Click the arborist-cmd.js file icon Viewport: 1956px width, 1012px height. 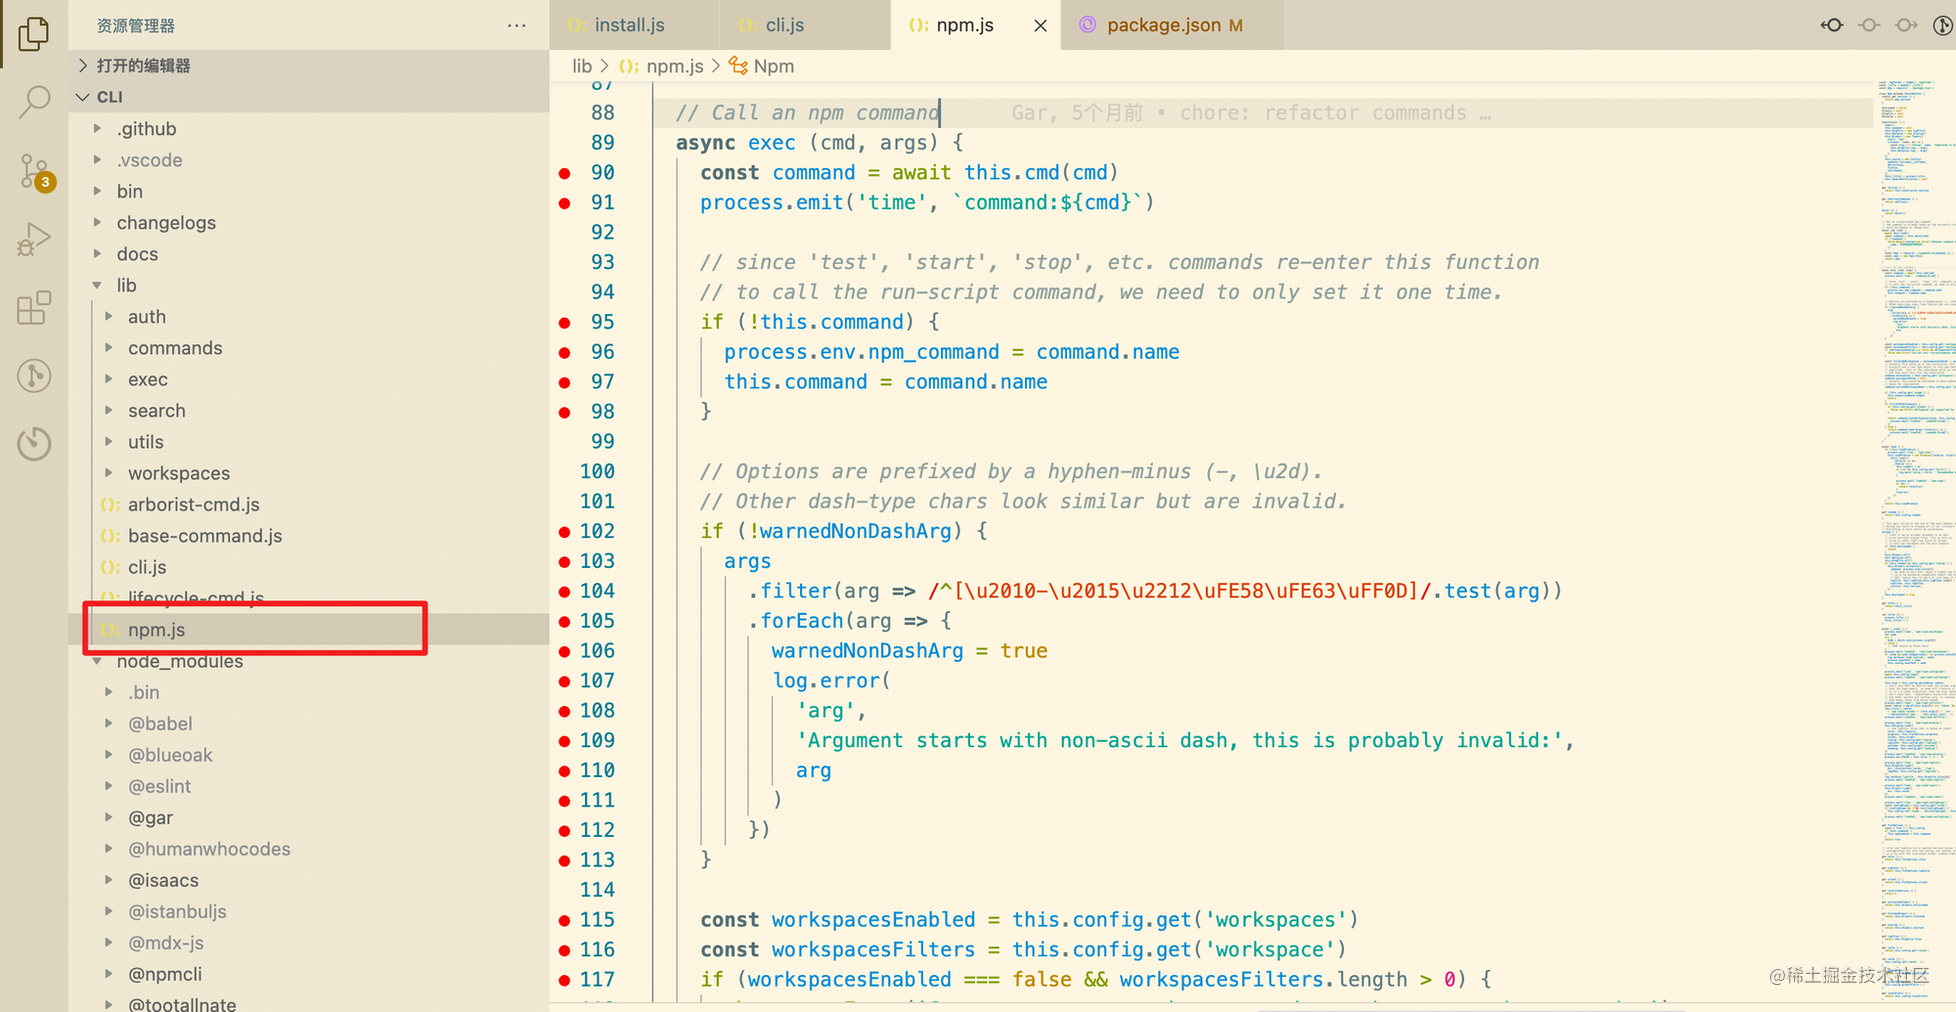click(x=110, y=505)
